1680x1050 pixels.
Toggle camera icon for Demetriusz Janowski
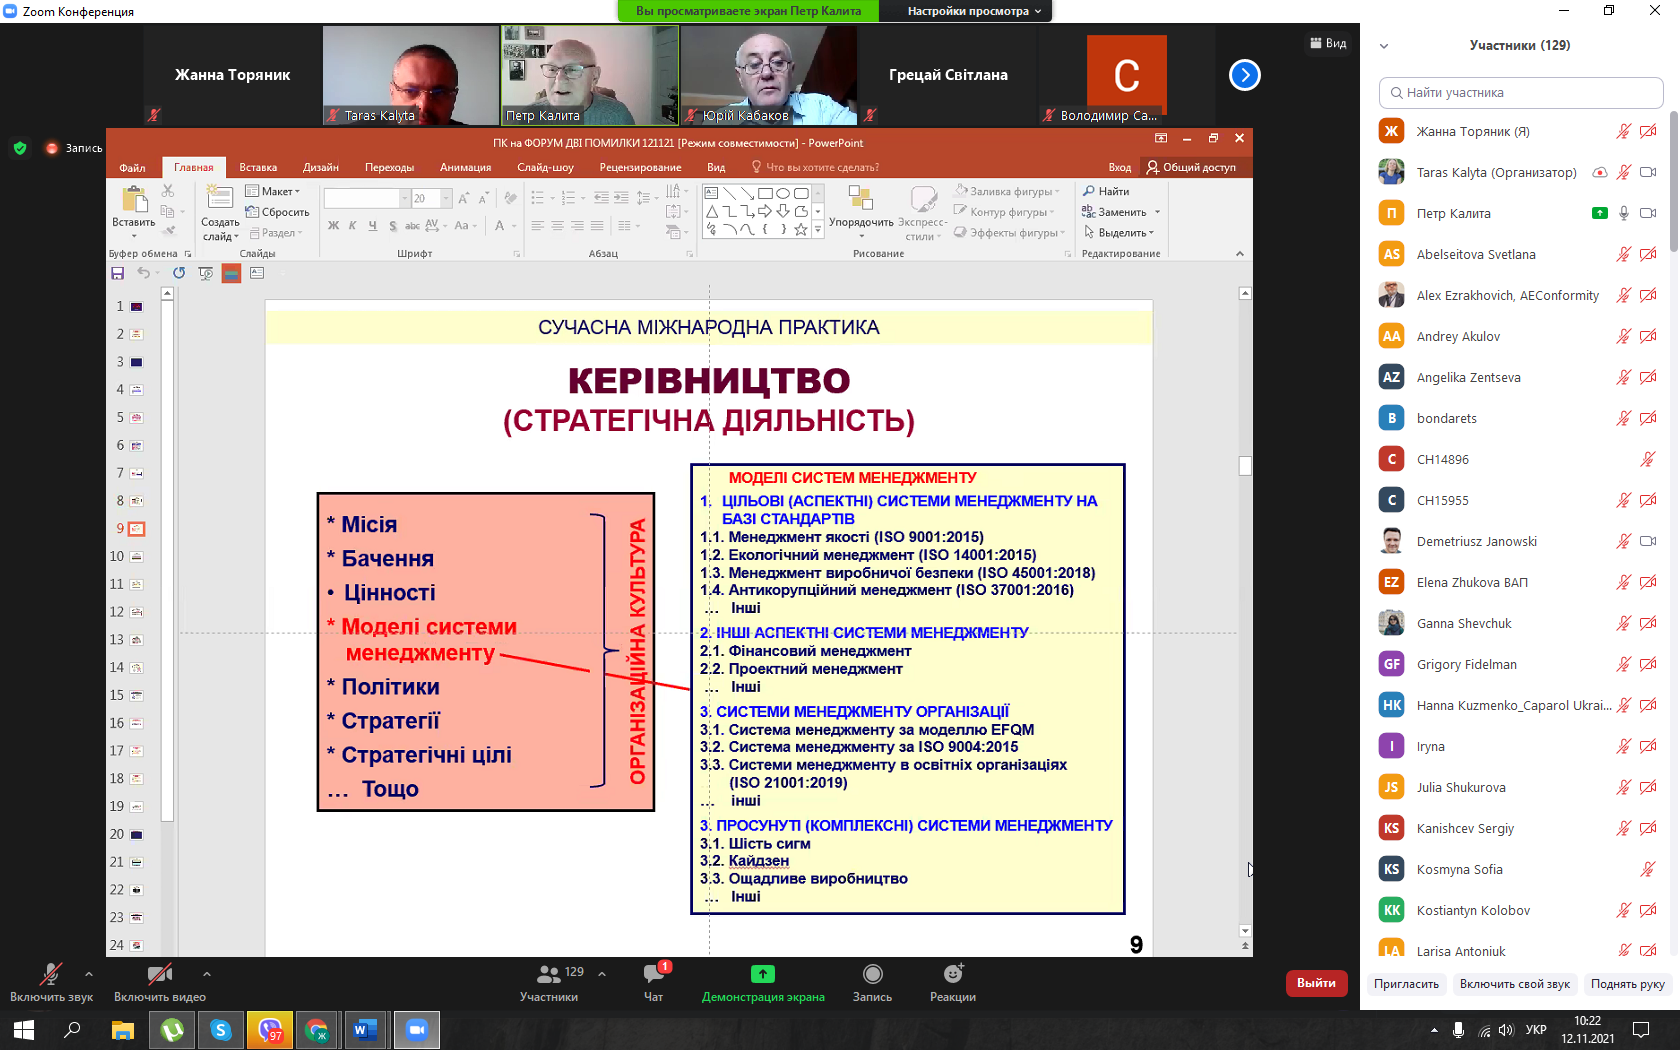point(1648,541)
